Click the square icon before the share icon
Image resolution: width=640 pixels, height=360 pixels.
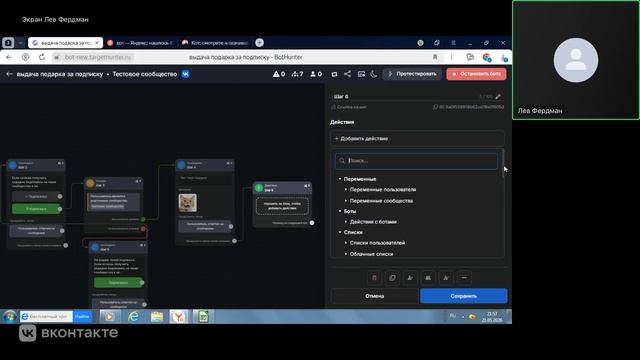[x=334, y=74]
